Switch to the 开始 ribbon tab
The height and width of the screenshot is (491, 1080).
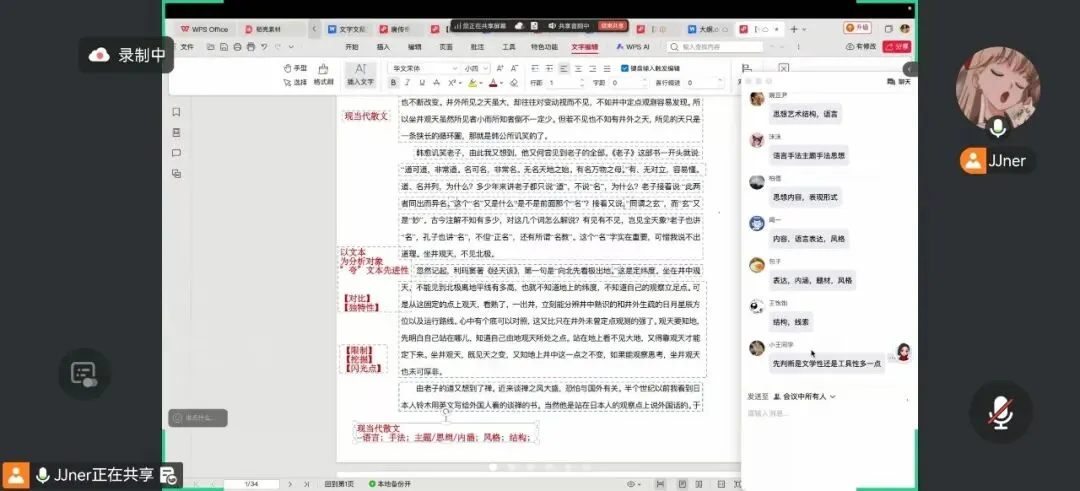(352, 47)
